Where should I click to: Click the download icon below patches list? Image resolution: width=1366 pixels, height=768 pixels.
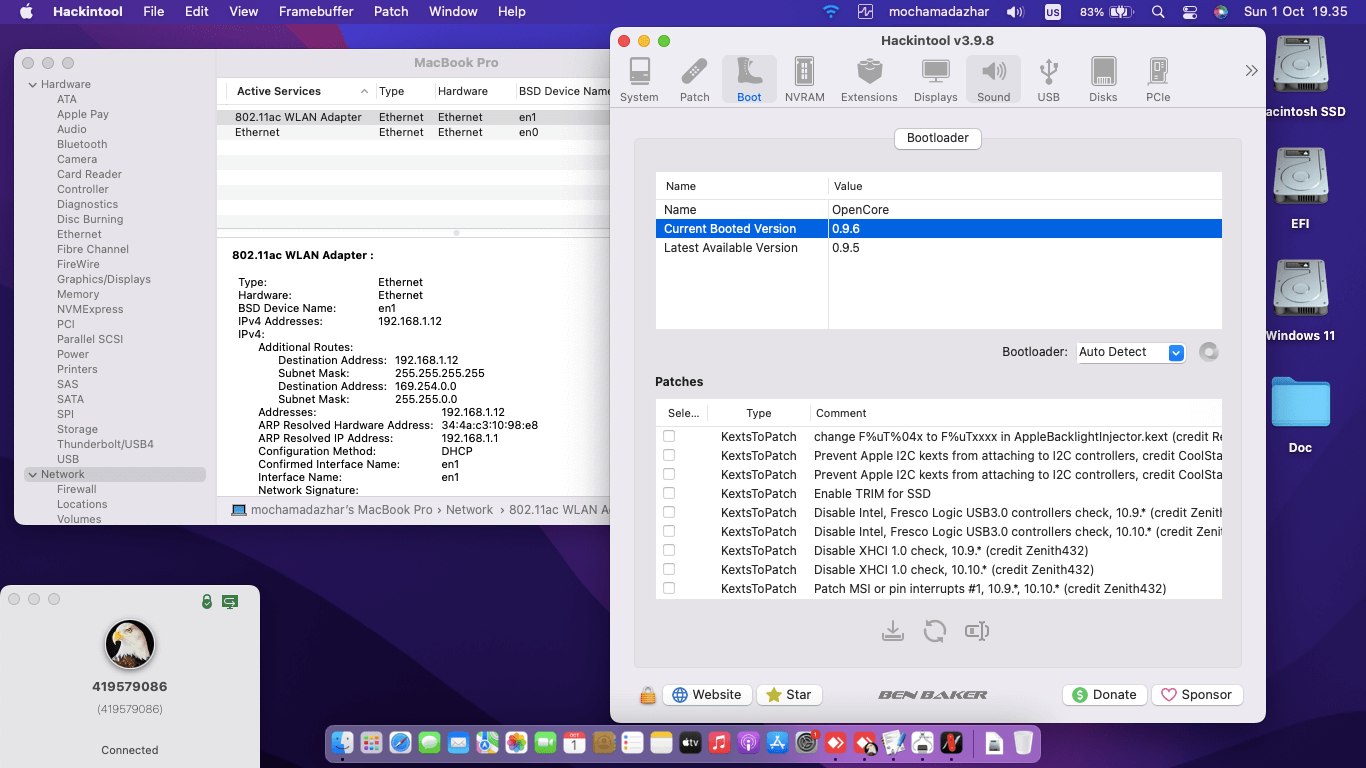tap(893, 631)
